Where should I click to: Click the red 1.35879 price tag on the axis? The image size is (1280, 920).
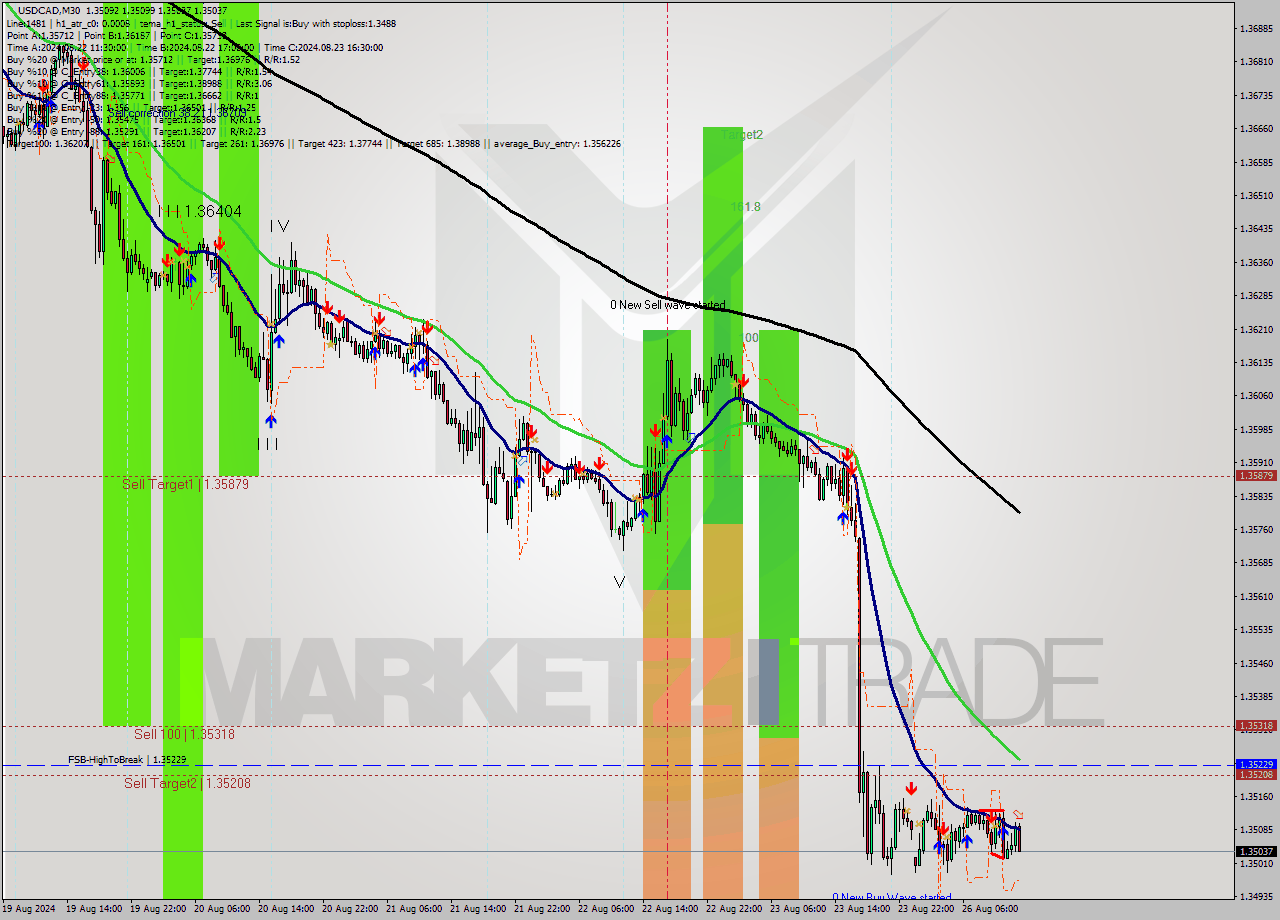pyautogui.click(x=1255, y=476)
